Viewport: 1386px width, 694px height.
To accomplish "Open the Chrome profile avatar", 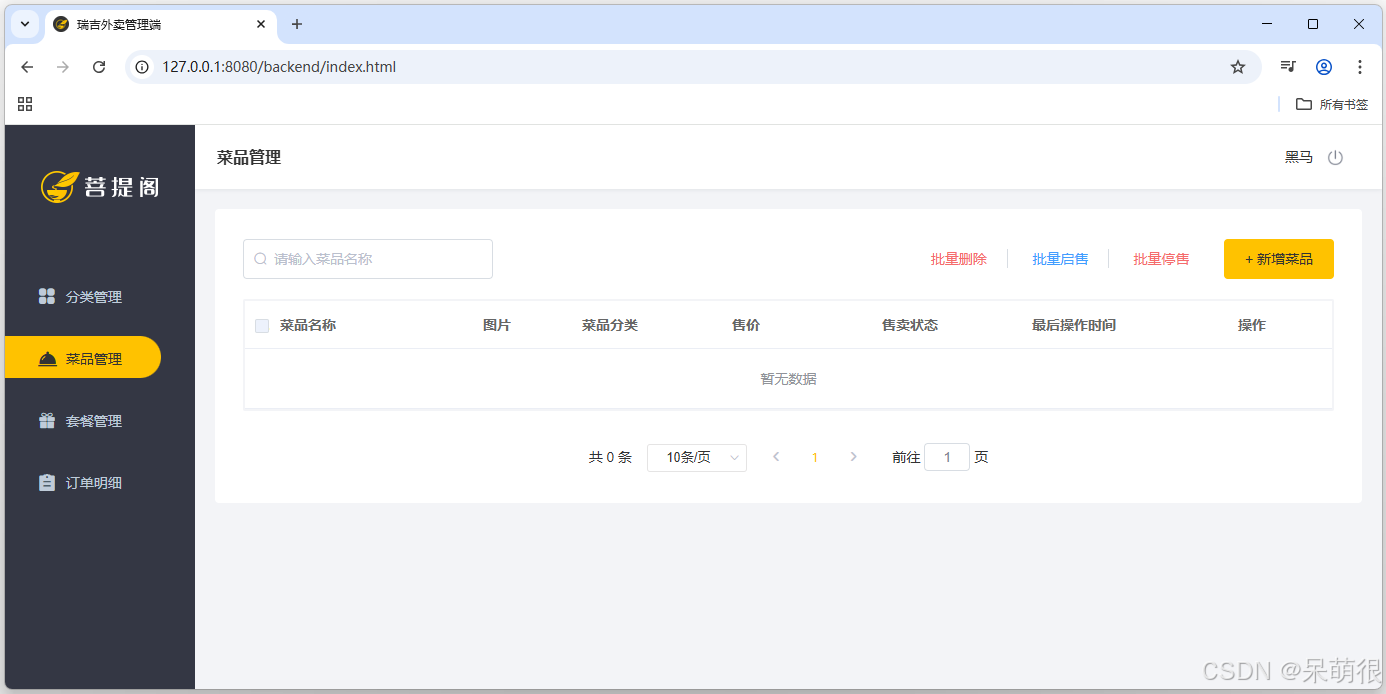I will coord(1324,67).
